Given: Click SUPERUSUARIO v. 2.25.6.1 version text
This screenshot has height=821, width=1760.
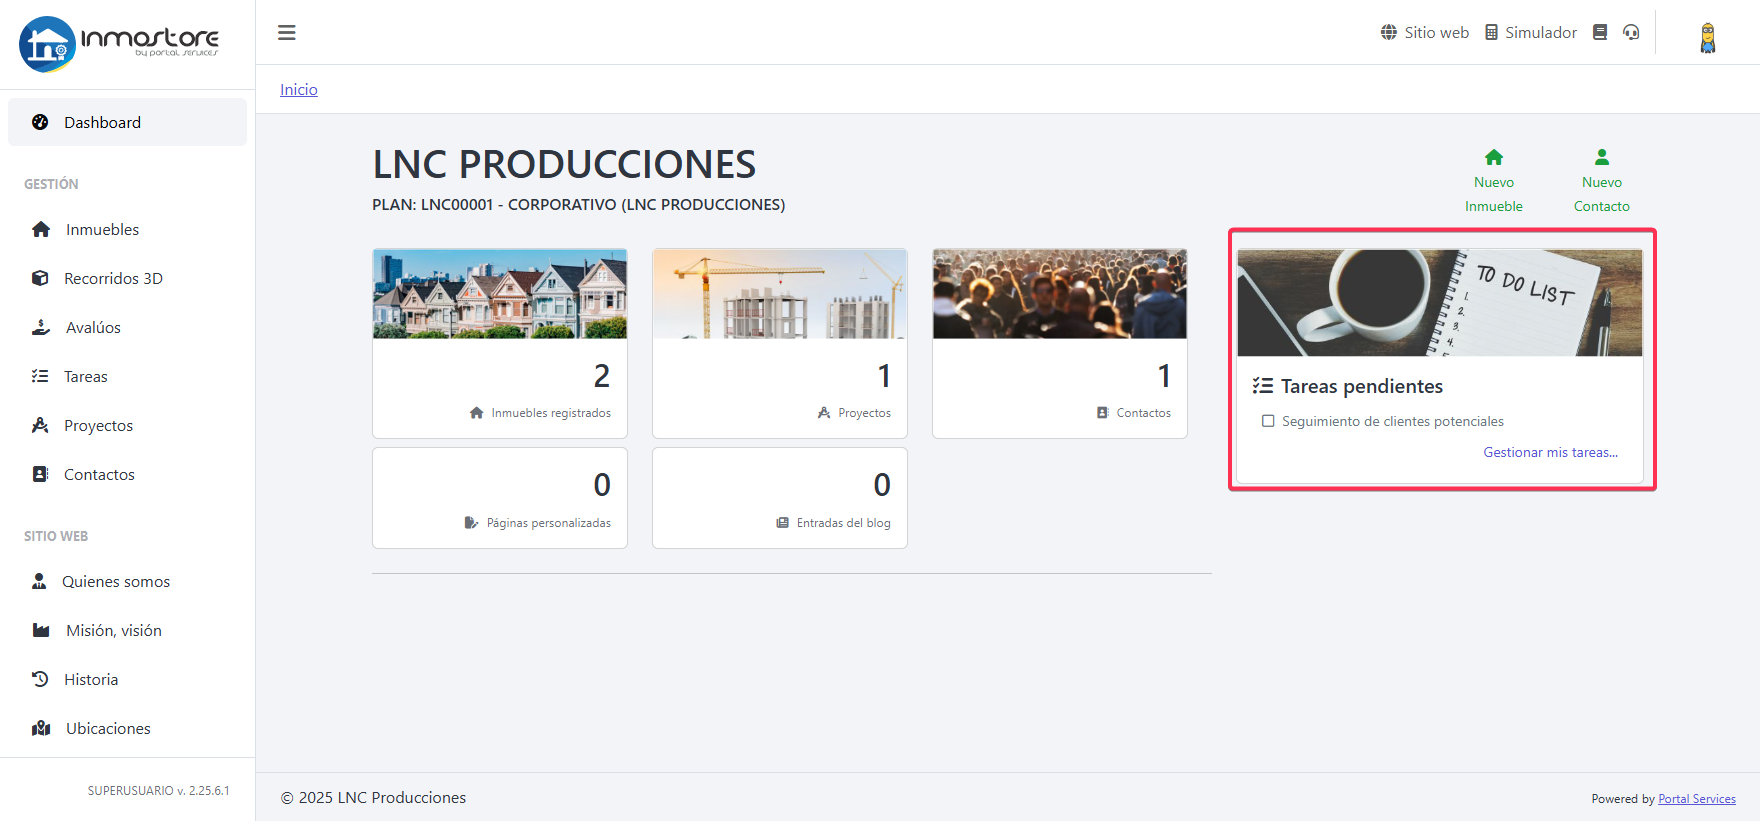Looking at the screenshot, I should pyautogui.click(x=158, y=791).
